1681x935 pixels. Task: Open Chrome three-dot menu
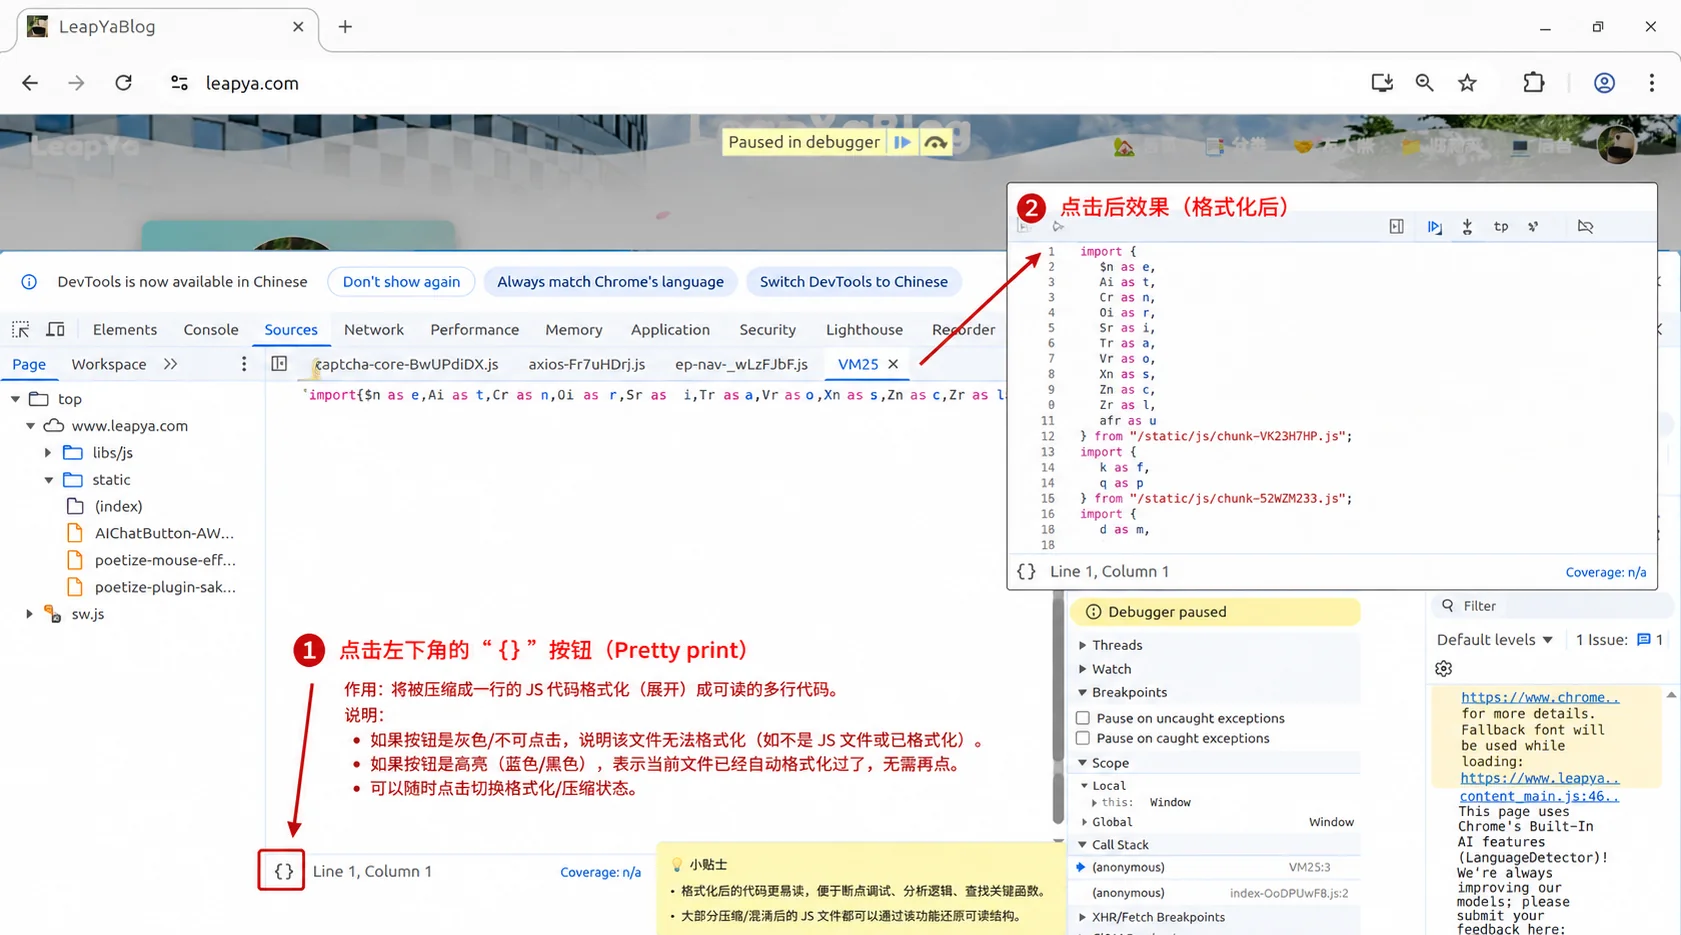1652,83
